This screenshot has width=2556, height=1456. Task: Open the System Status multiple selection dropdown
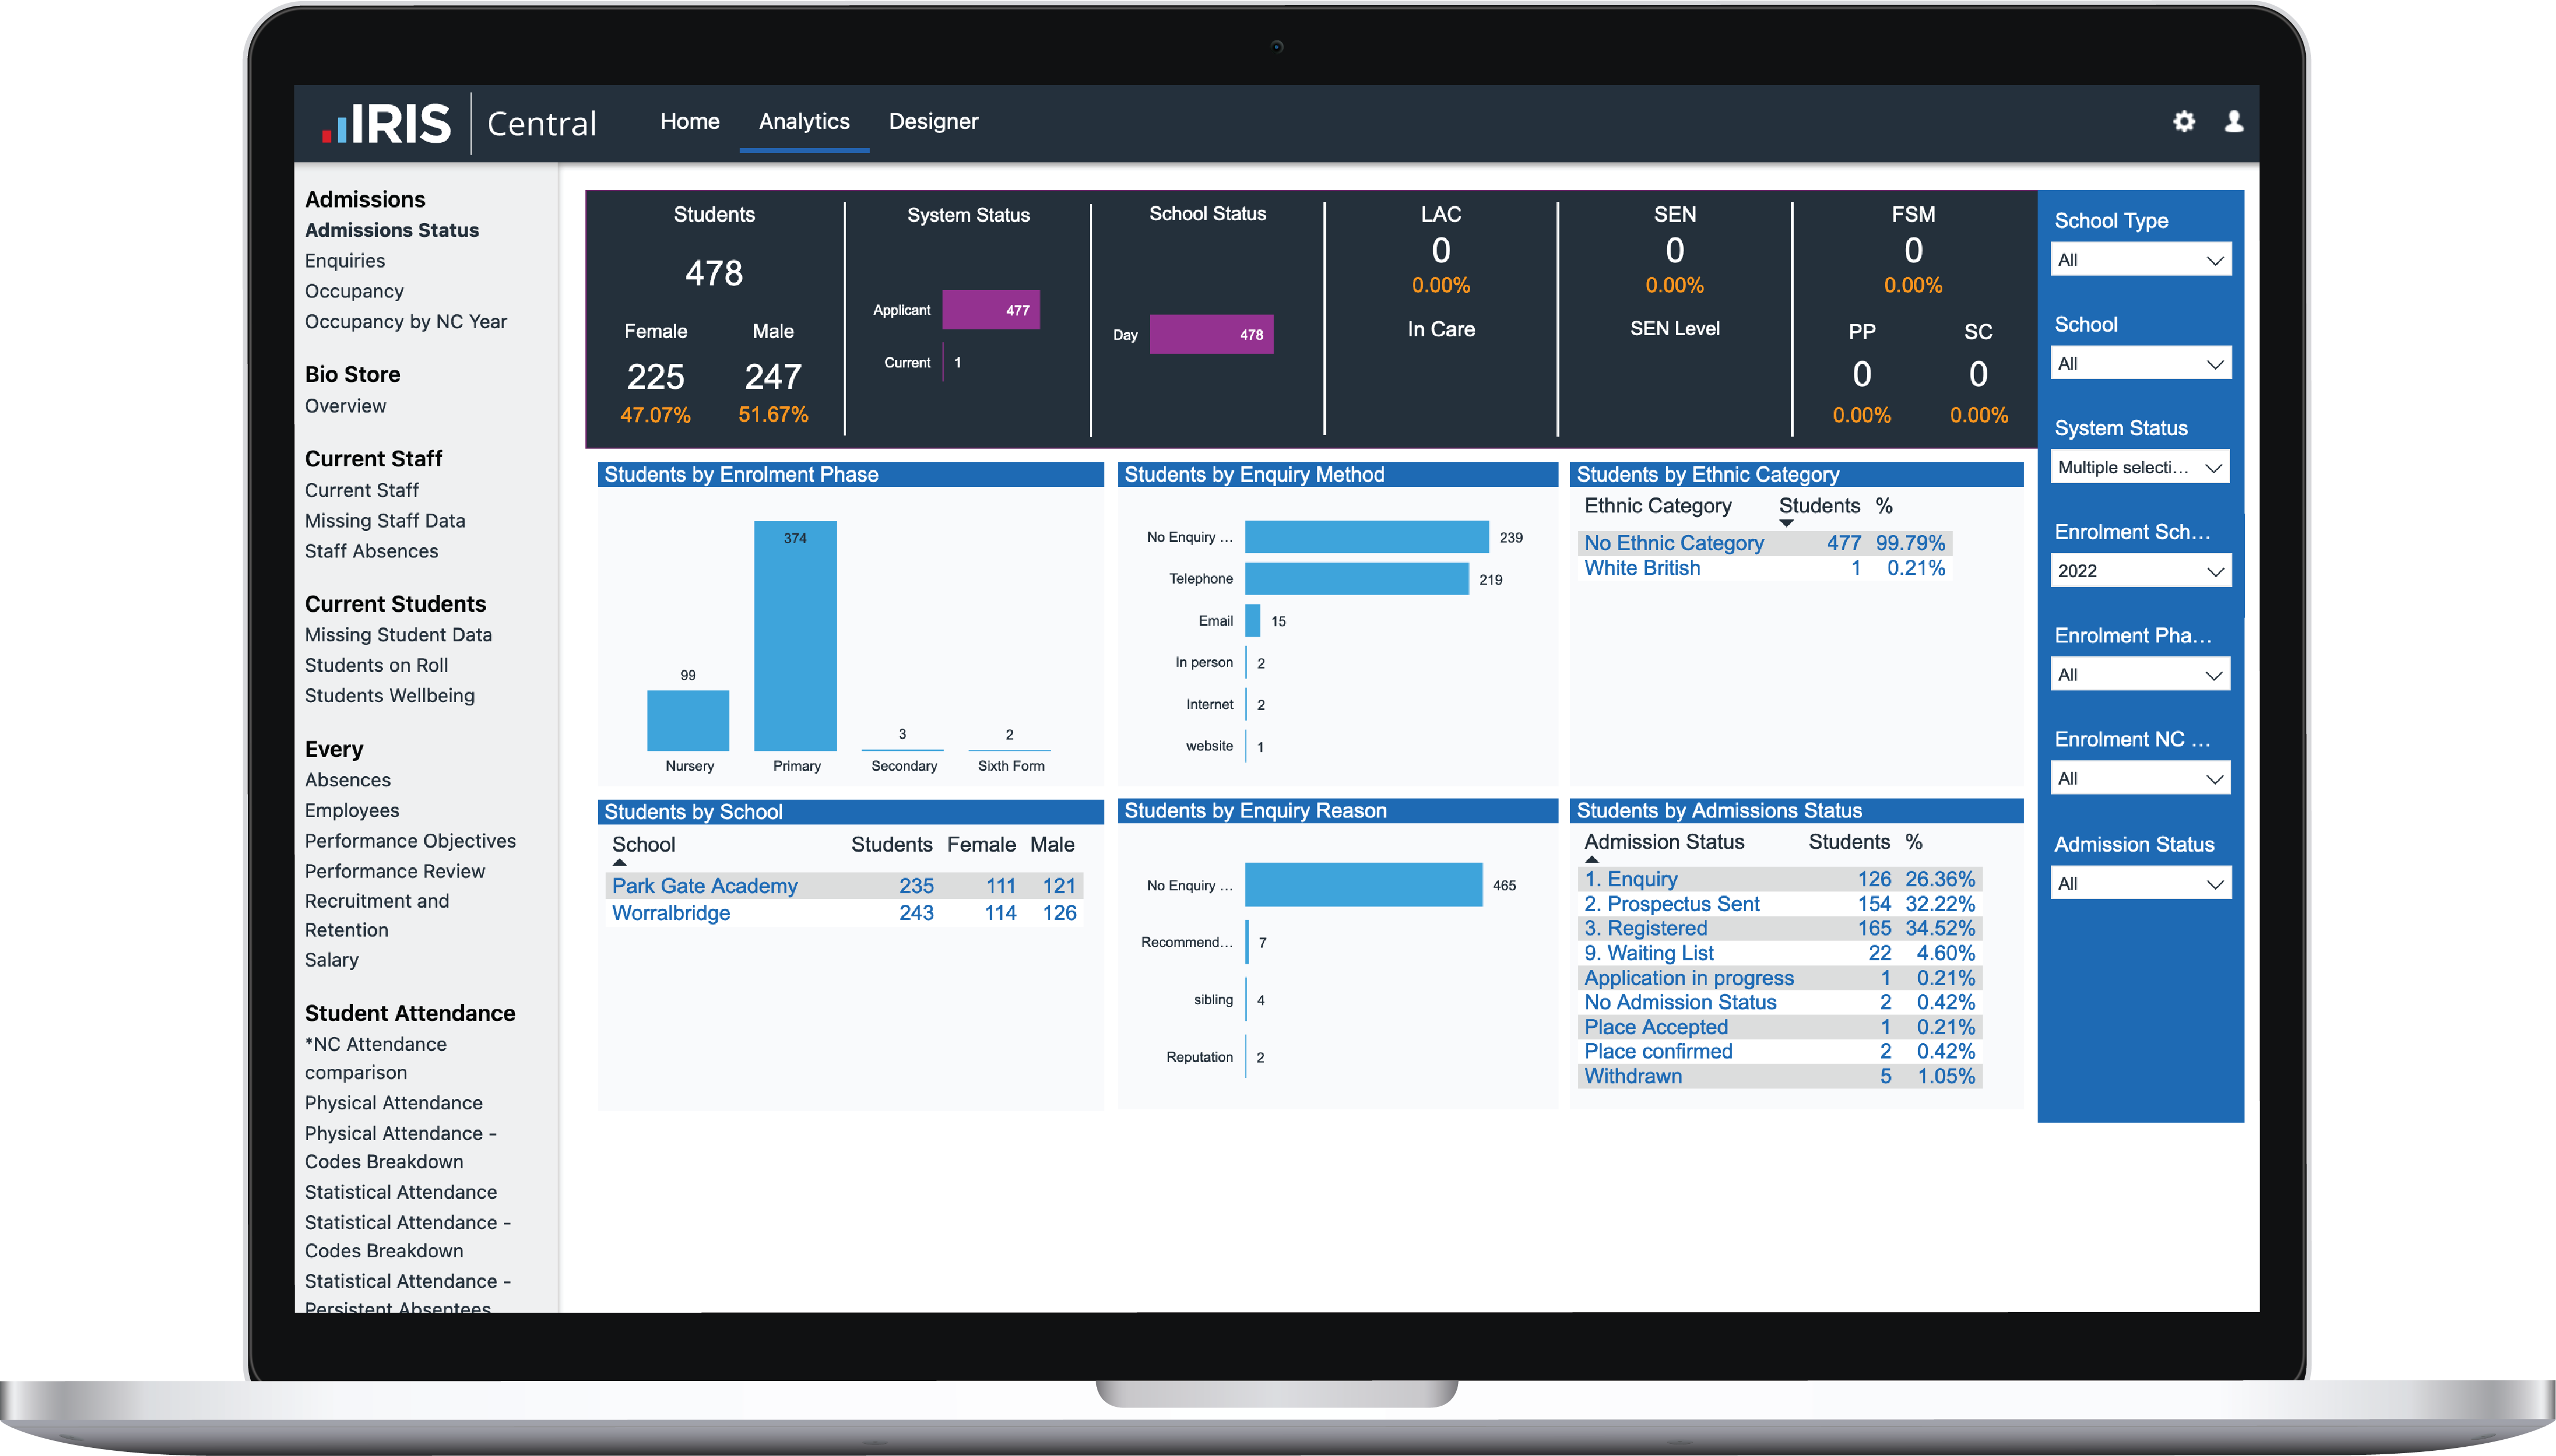[x=2140, y=467]
